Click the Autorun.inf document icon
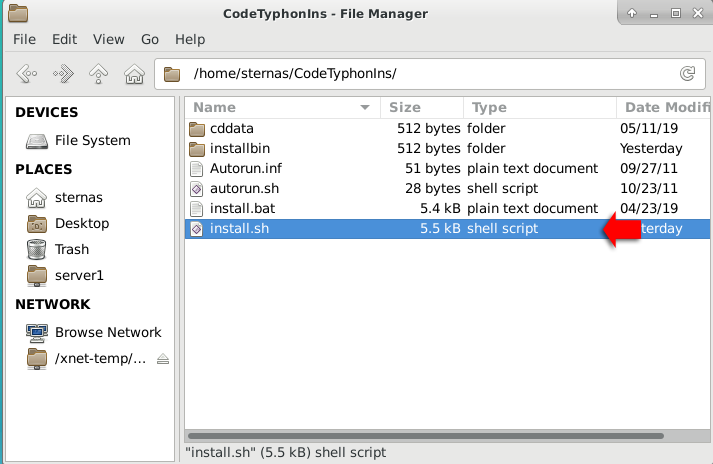The width and height of the screenshot is (713, 464). (x=196, y=169)
